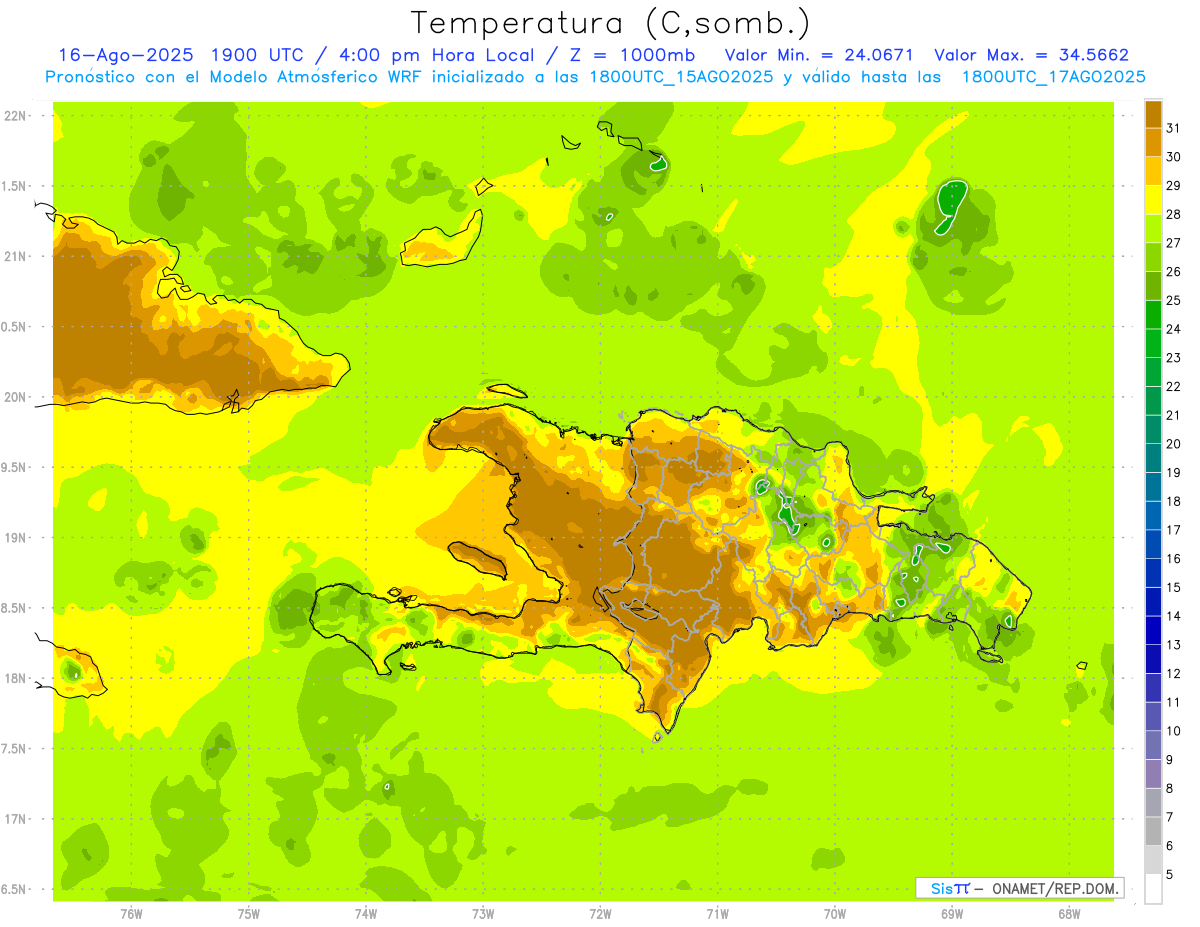
Task: Click the "69W" longitude label
Action: coord(952,914)
